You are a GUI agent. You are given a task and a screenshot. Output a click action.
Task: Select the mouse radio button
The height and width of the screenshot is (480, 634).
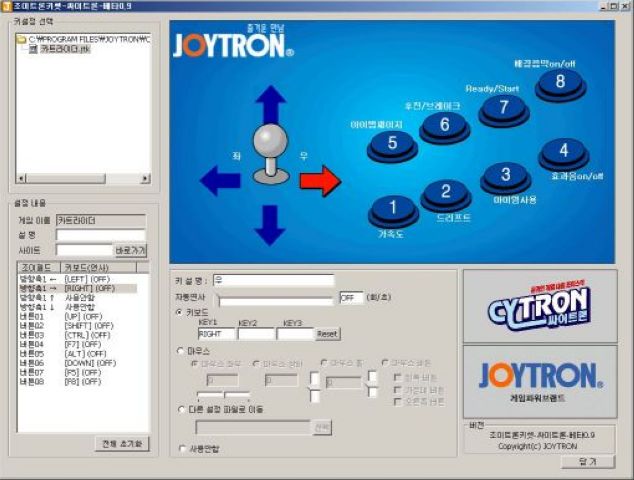click(181, 351)
